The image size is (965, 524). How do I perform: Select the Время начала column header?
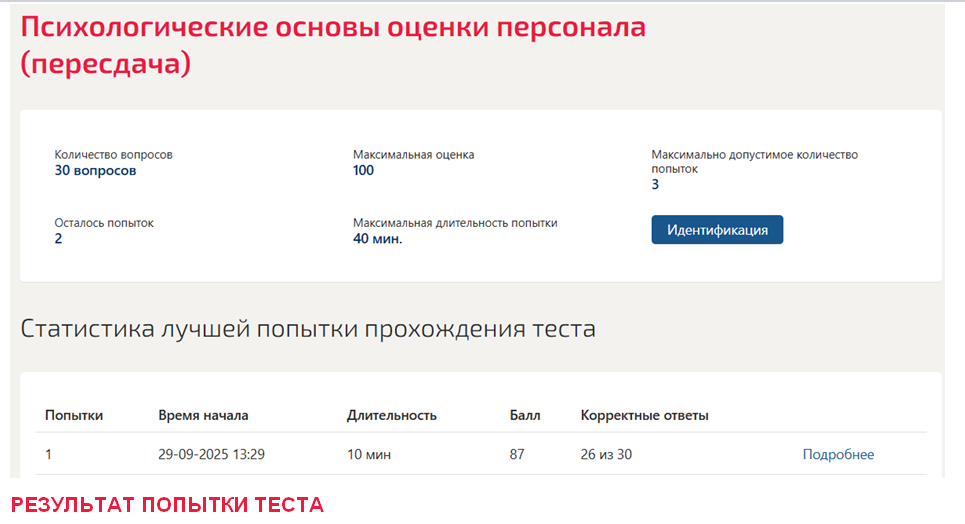(x=203, y=416)
